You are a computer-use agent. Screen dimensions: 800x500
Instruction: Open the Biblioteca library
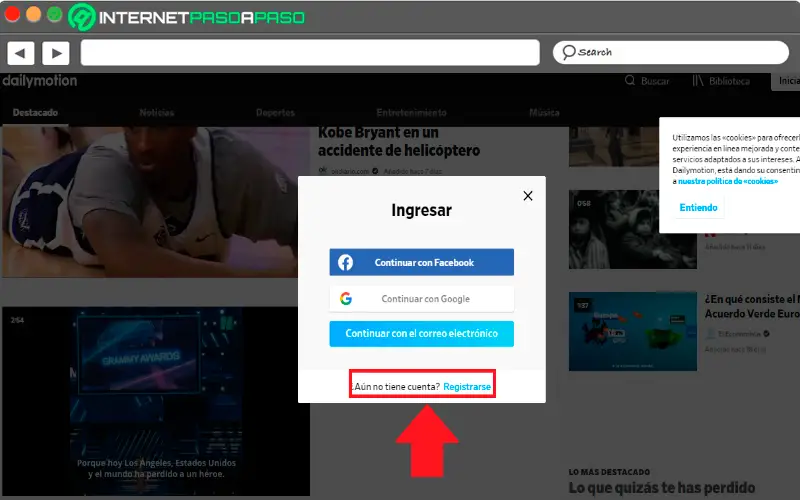pyautogui.click(x=721, y=81)
